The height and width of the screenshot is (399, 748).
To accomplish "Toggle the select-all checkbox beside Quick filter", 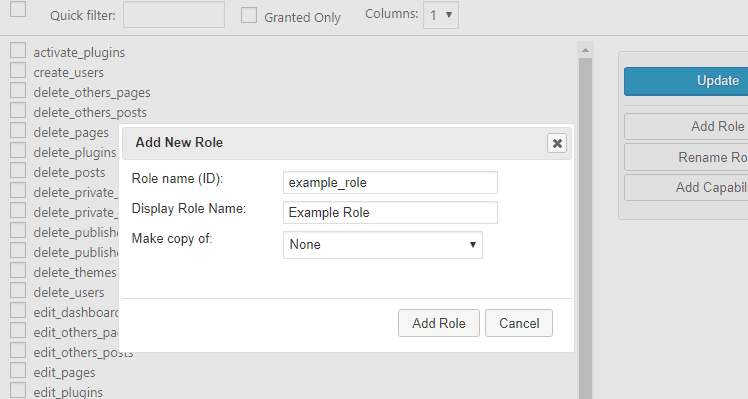I will (x=18, y=9).
